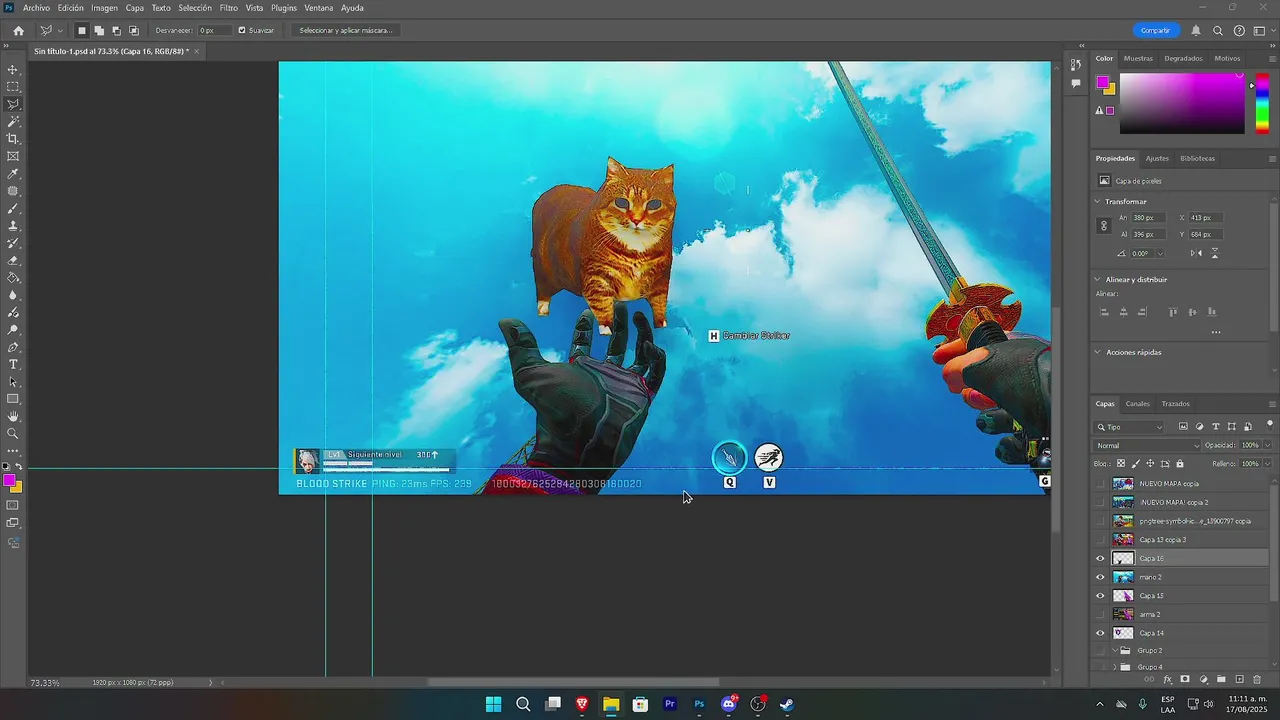This screenshot has width=1280, height=720.
Task: Expand the Grupo 4 folder
Action: point(1115,667)
